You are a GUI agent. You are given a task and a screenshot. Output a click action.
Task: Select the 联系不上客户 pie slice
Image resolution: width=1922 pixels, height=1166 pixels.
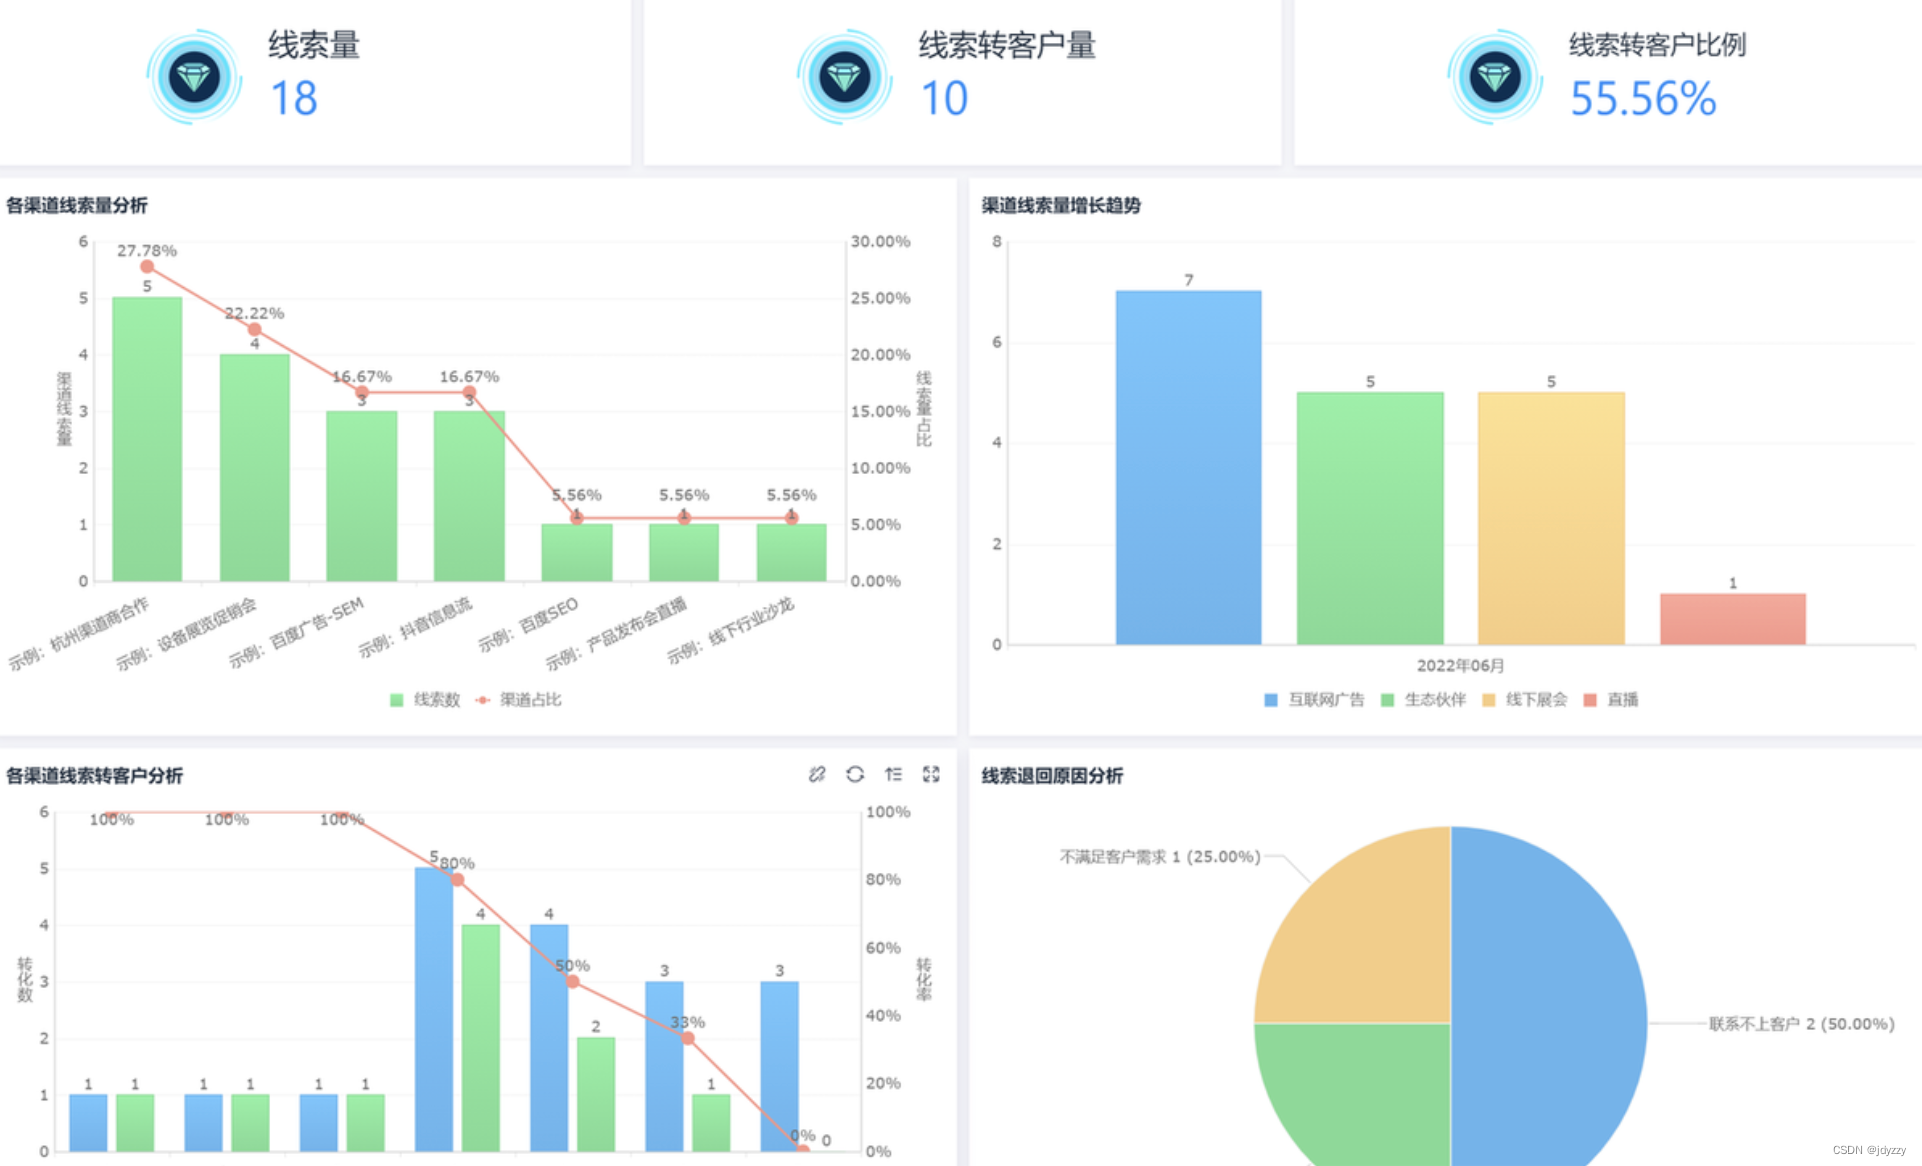(1550, 1000)
